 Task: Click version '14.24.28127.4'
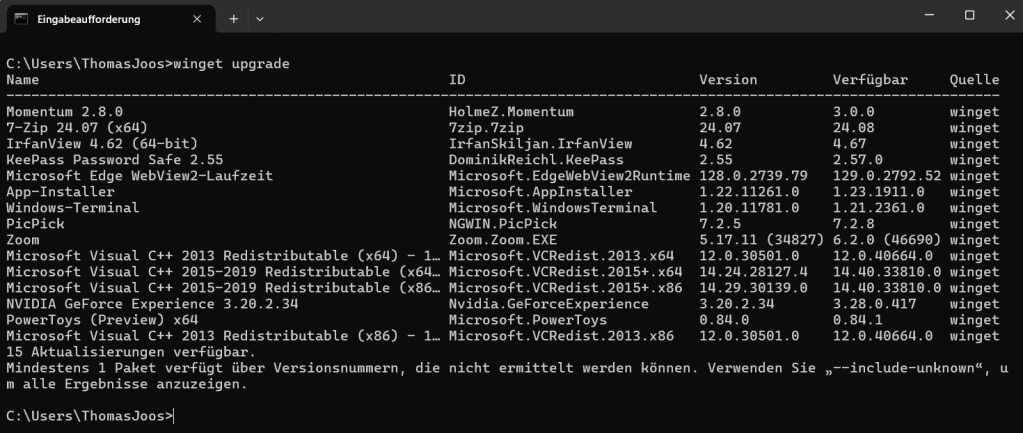pyautogui.click(x=754, y=271)
